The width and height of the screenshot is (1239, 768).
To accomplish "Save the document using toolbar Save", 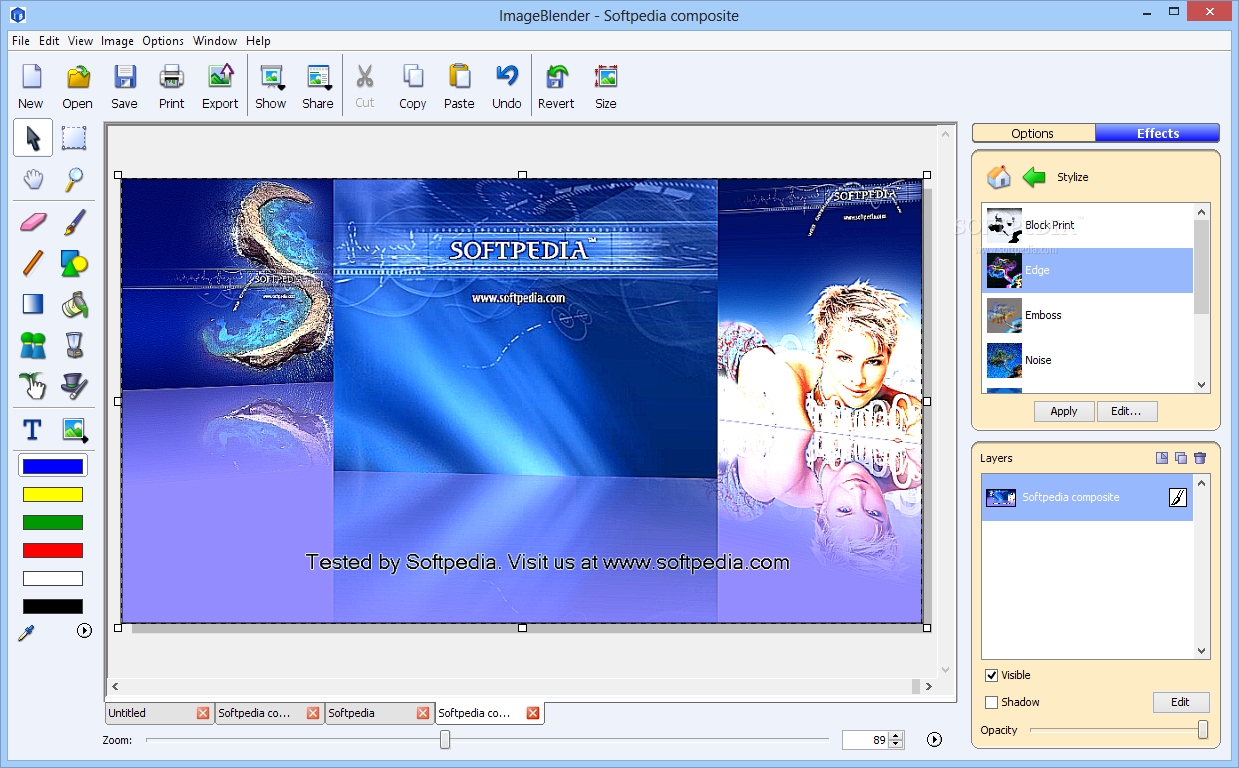I will coord(124,87).
